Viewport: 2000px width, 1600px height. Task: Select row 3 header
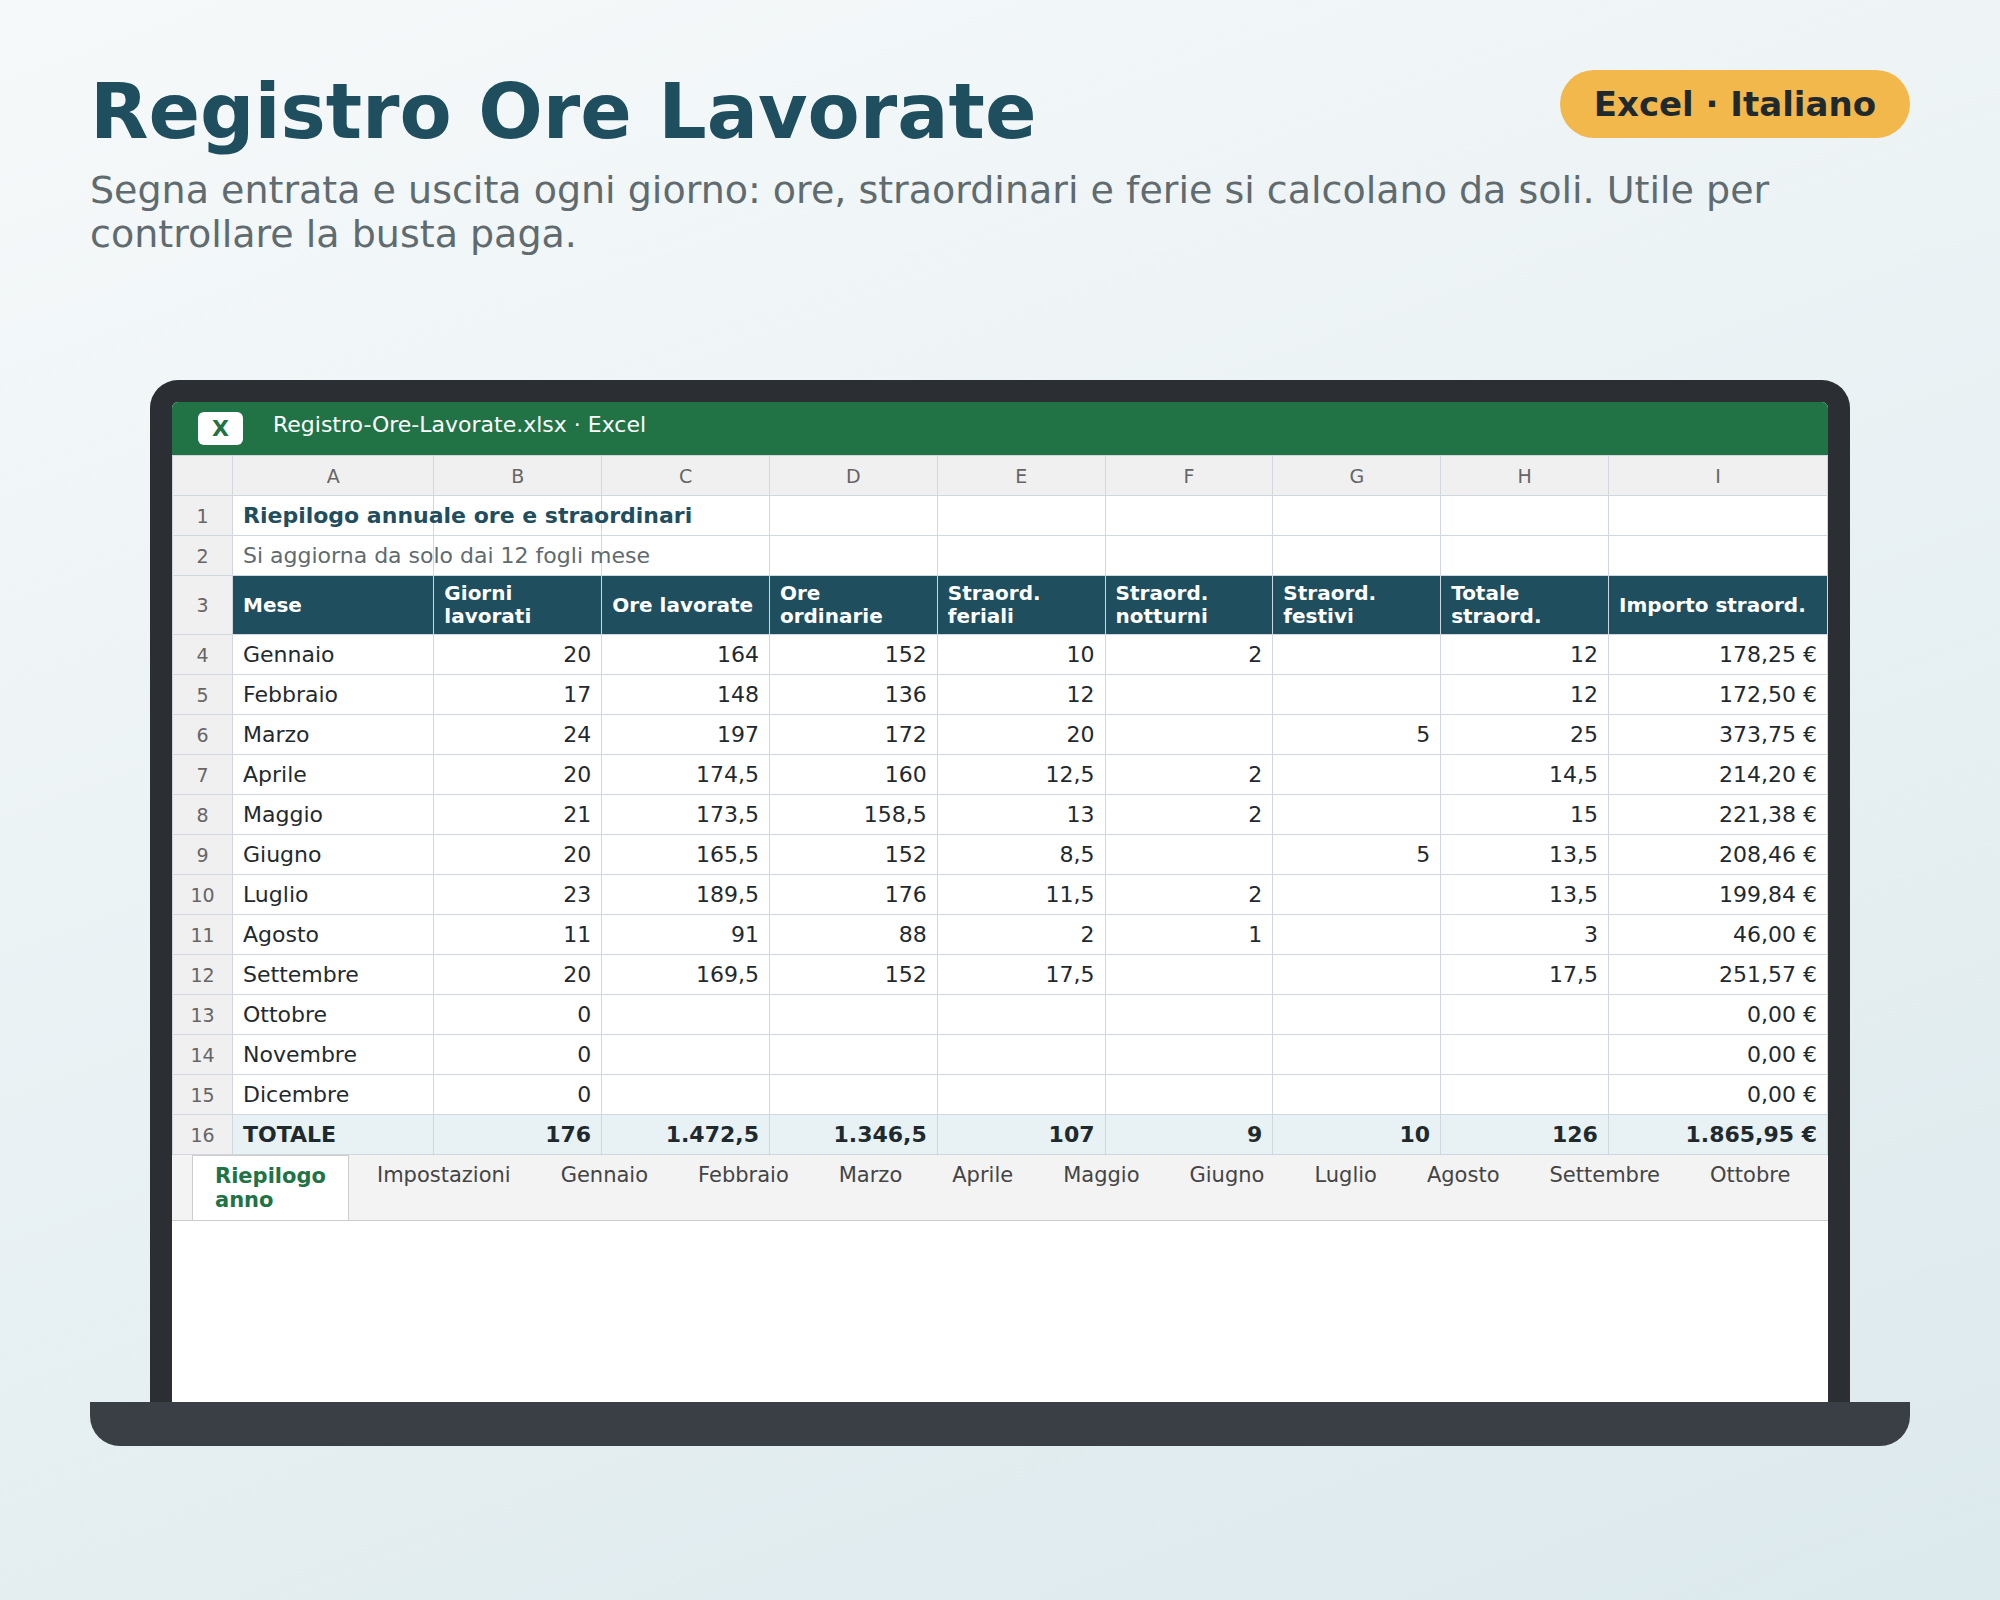(x=202, y=605)
